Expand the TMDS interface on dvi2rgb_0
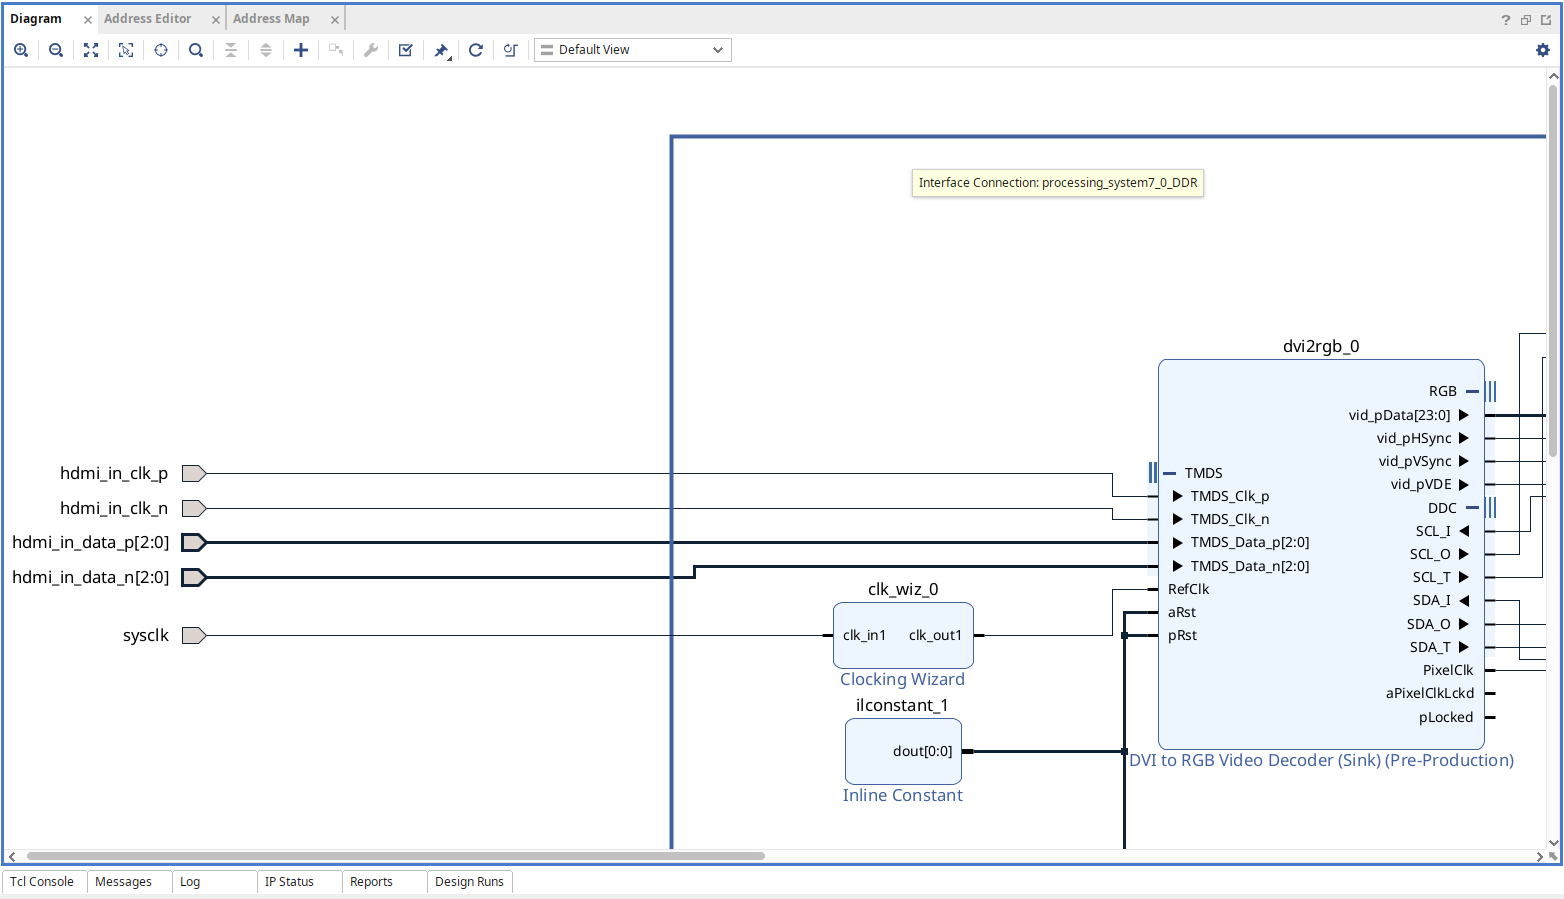 pyautogui.click(x=1170, y=473)
